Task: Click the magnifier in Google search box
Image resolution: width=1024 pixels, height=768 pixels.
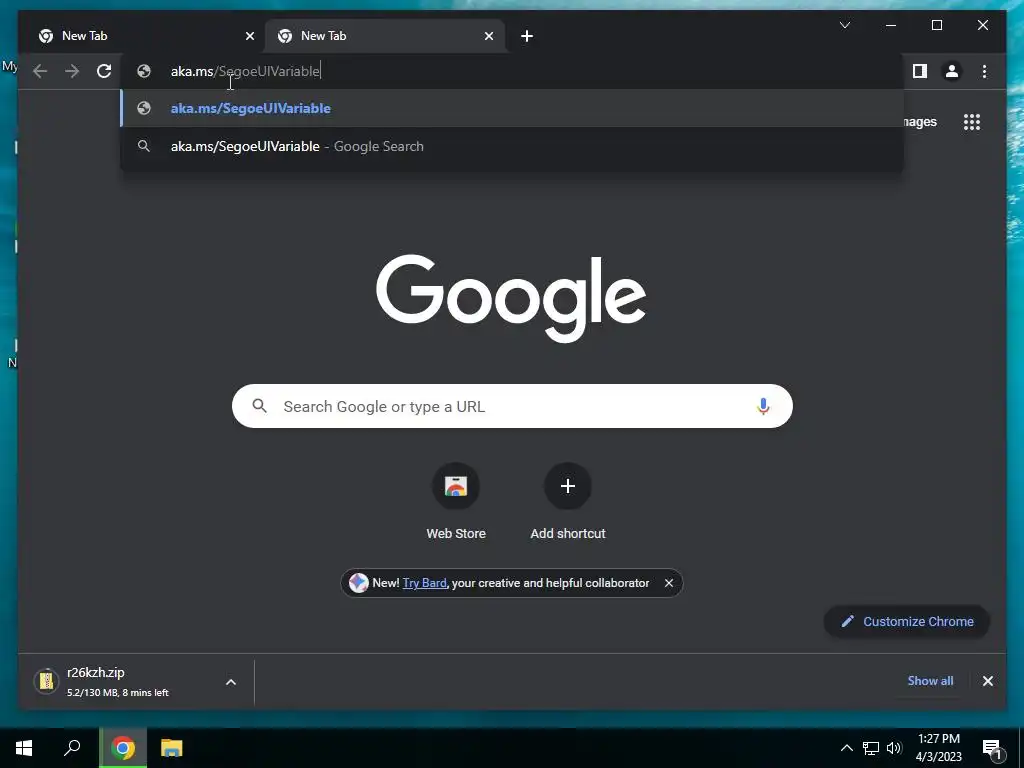Action: 259,406
